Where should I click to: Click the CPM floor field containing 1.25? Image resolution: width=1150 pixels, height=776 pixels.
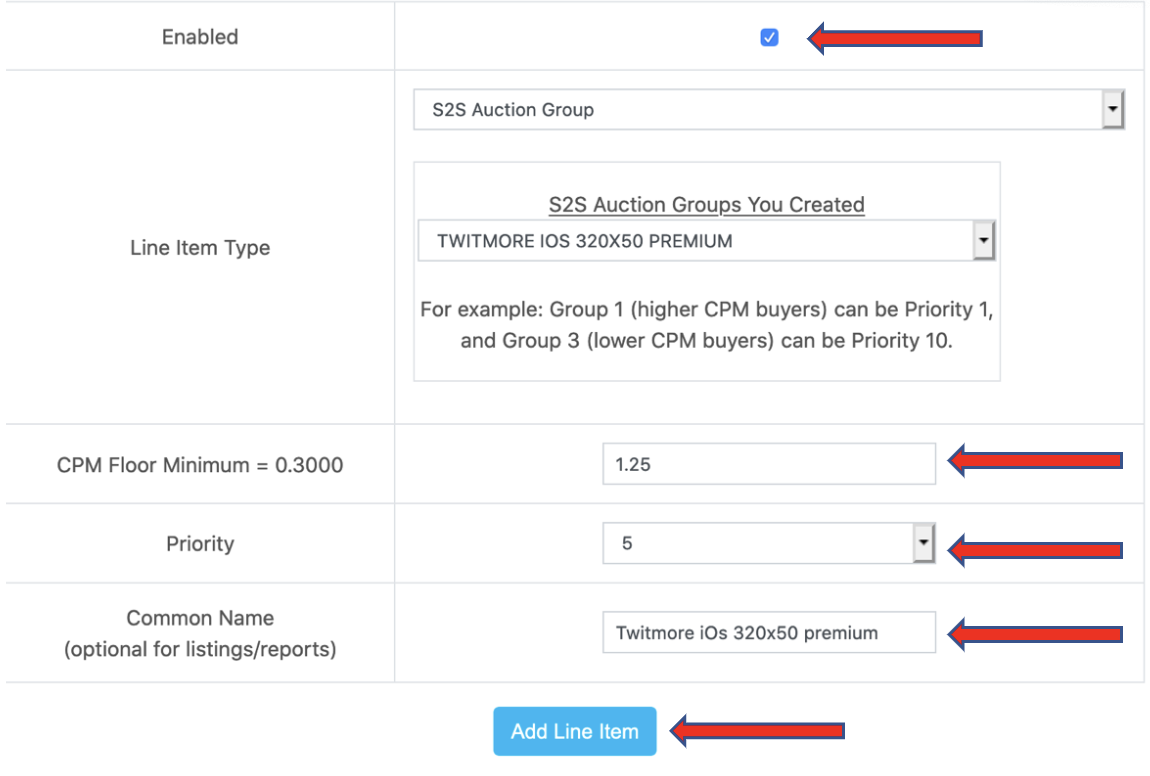(x=768, y=464)
